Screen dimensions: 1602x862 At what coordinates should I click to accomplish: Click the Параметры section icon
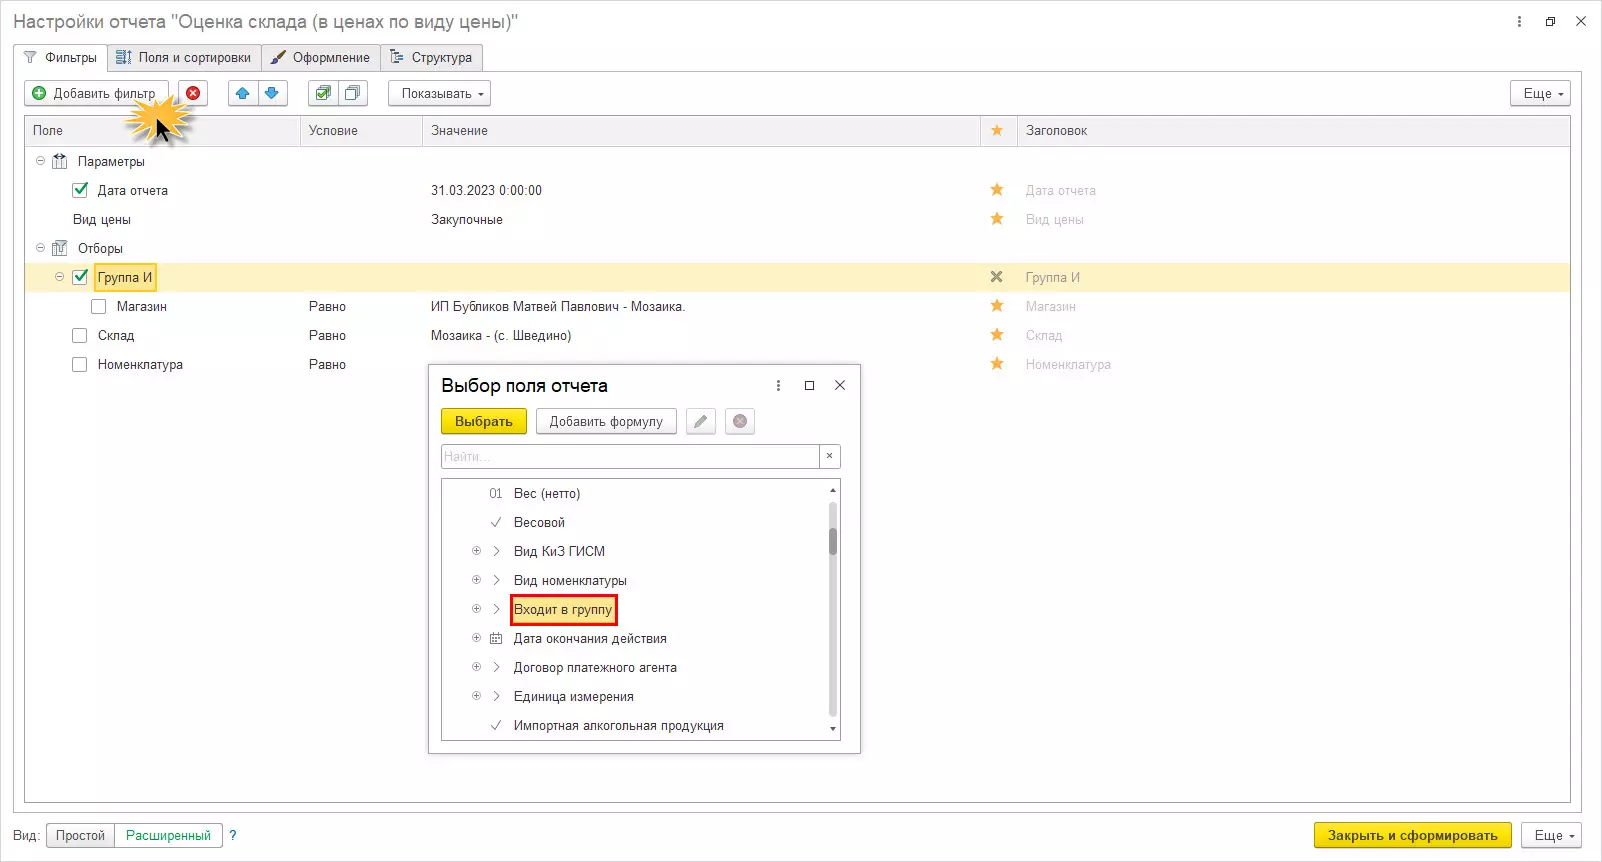point(60,161)
